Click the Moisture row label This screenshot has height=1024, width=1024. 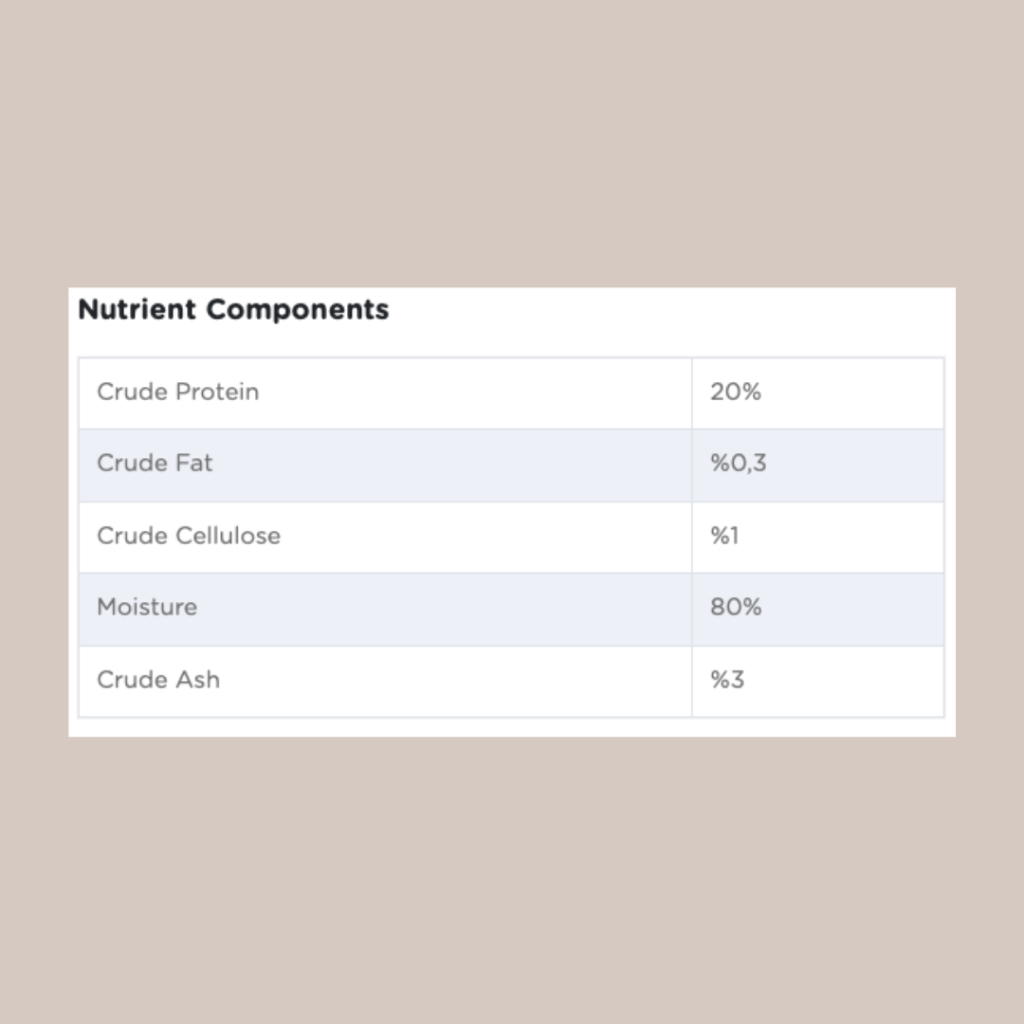click(x=147, y=607)
